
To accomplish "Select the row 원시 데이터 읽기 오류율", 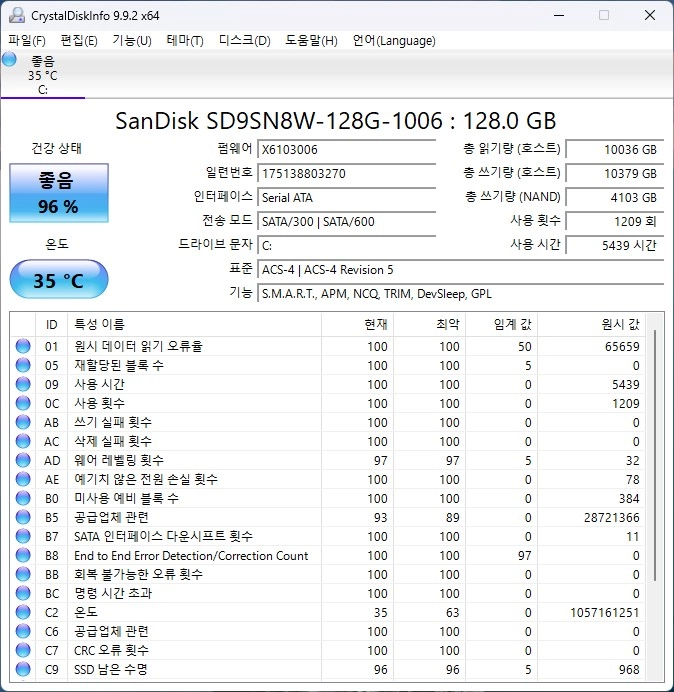I will click(x=328, y=346).
